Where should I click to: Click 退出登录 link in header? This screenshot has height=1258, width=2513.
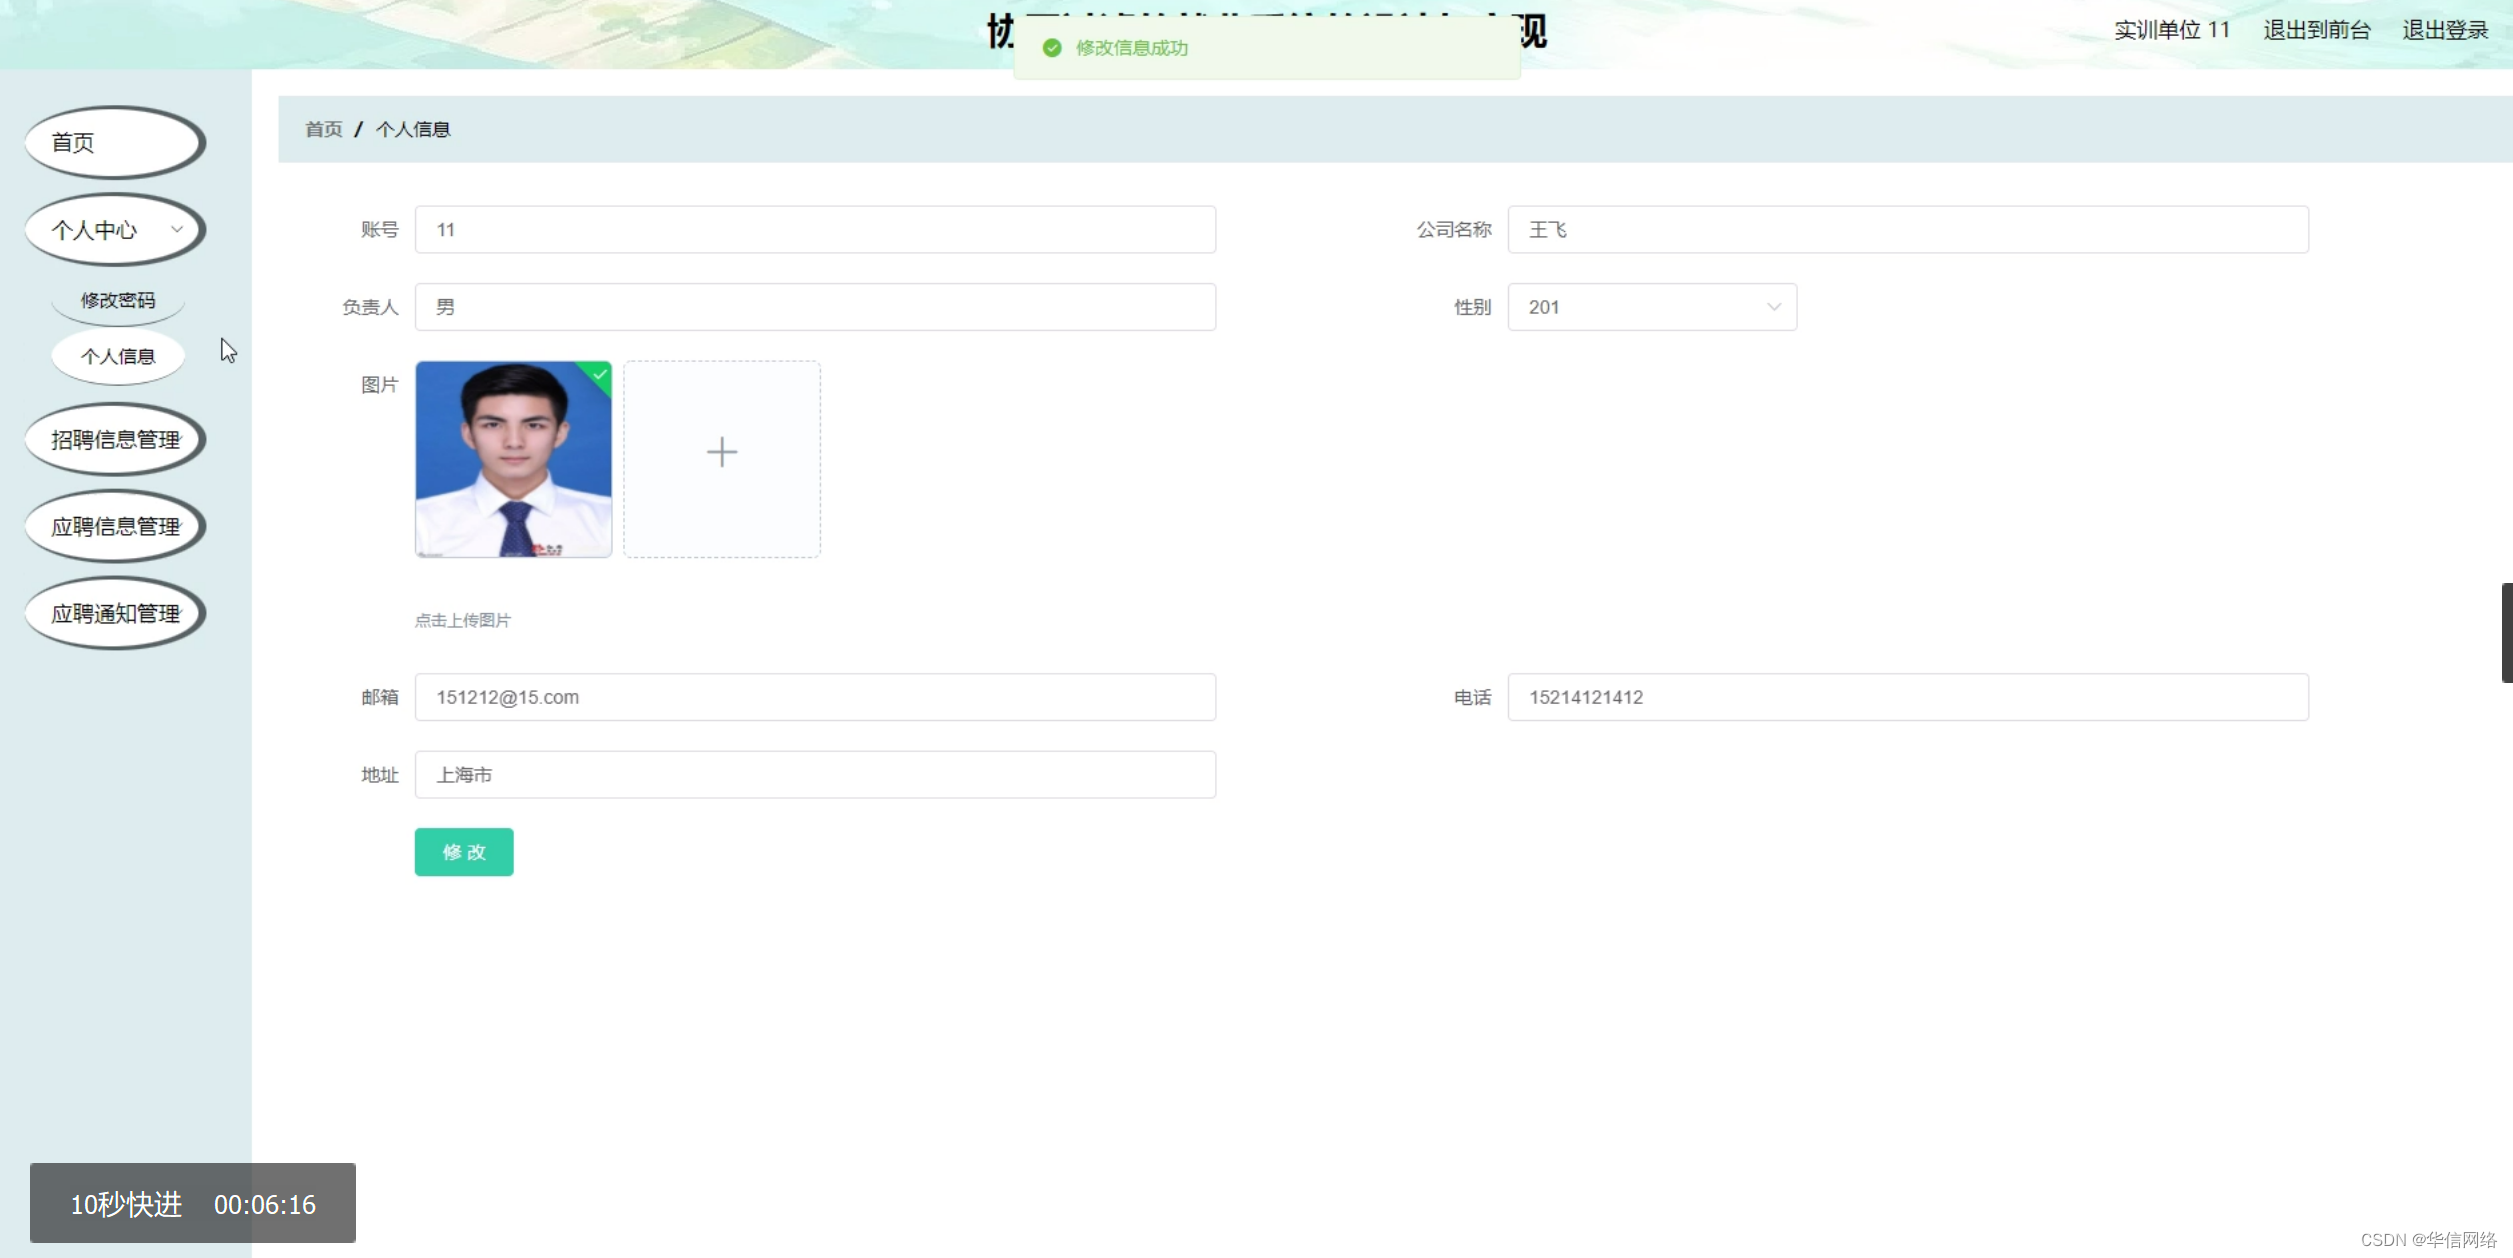[x=2444, y=30]
